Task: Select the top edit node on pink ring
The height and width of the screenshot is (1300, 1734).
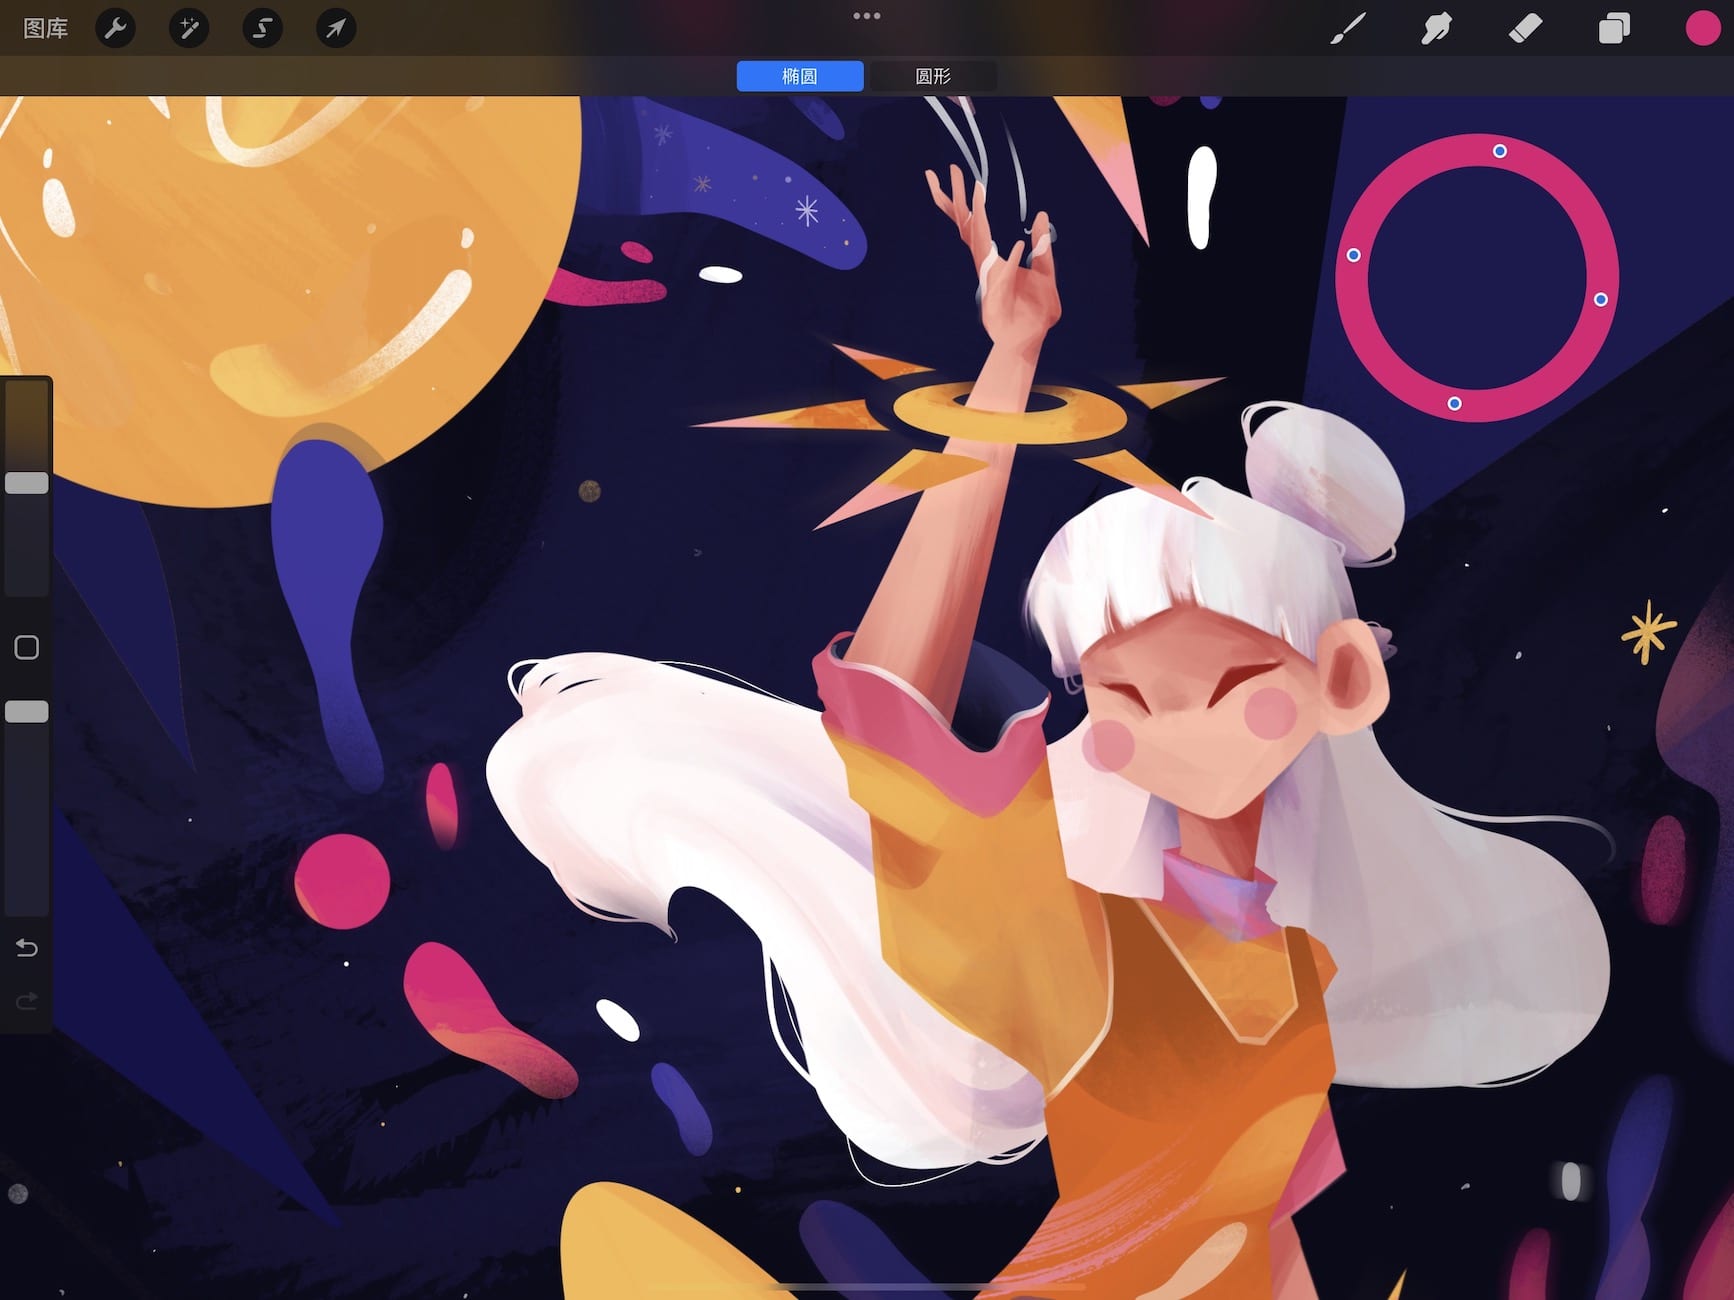Action: tap(1500, 151)
